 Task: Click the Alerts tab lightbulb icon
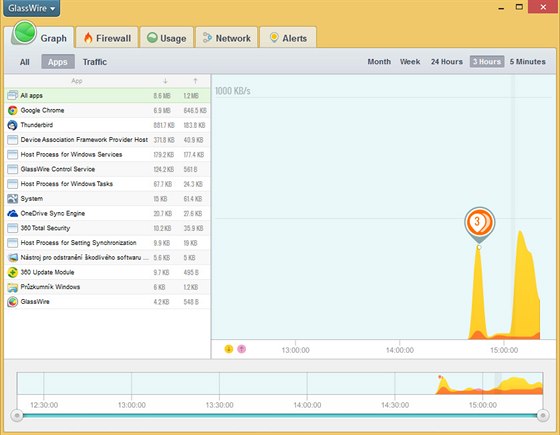pyautogui.click(x=274, y=38)
